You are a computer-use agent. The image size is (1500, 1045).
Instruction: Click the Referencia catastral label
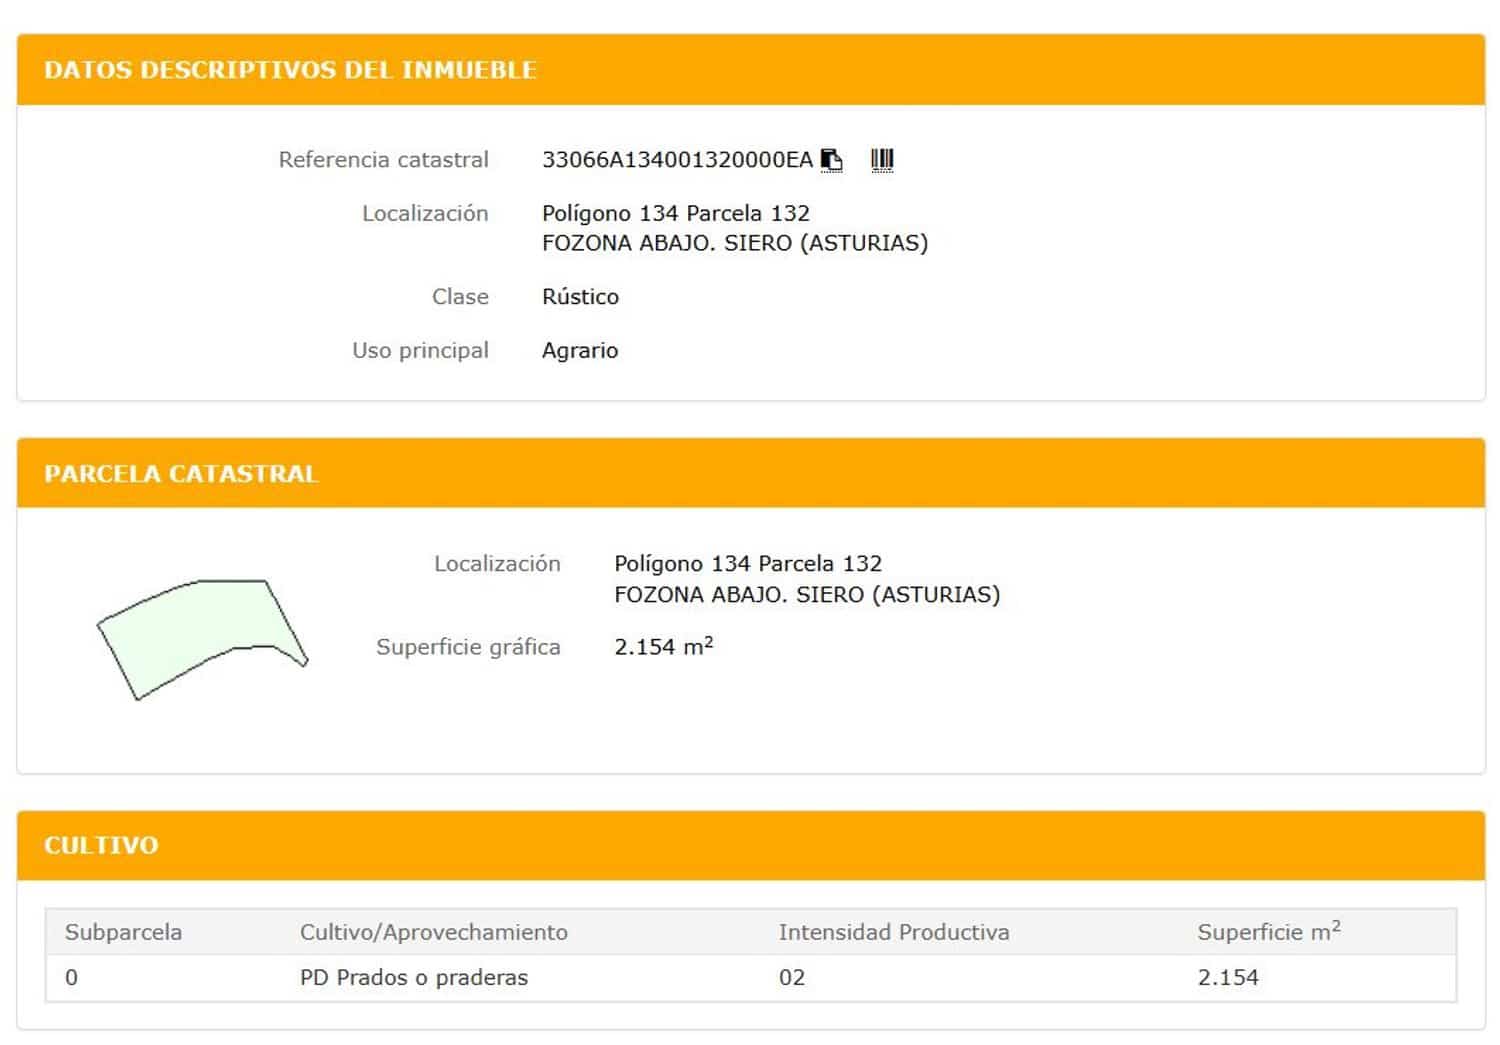[385, 159]
